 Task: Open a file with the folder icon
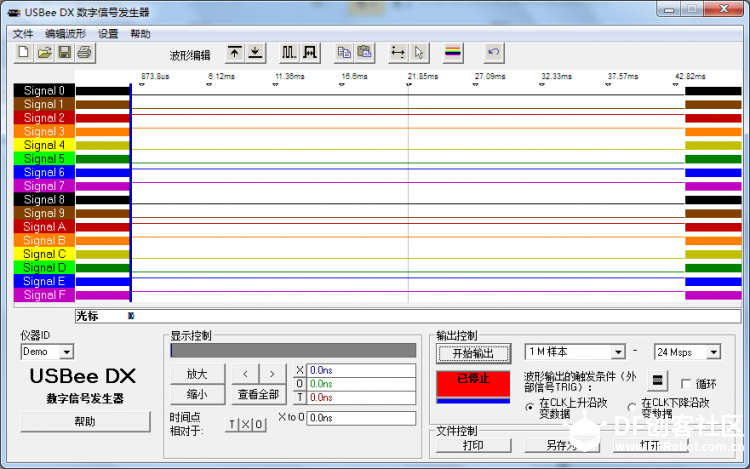point(44,52)
